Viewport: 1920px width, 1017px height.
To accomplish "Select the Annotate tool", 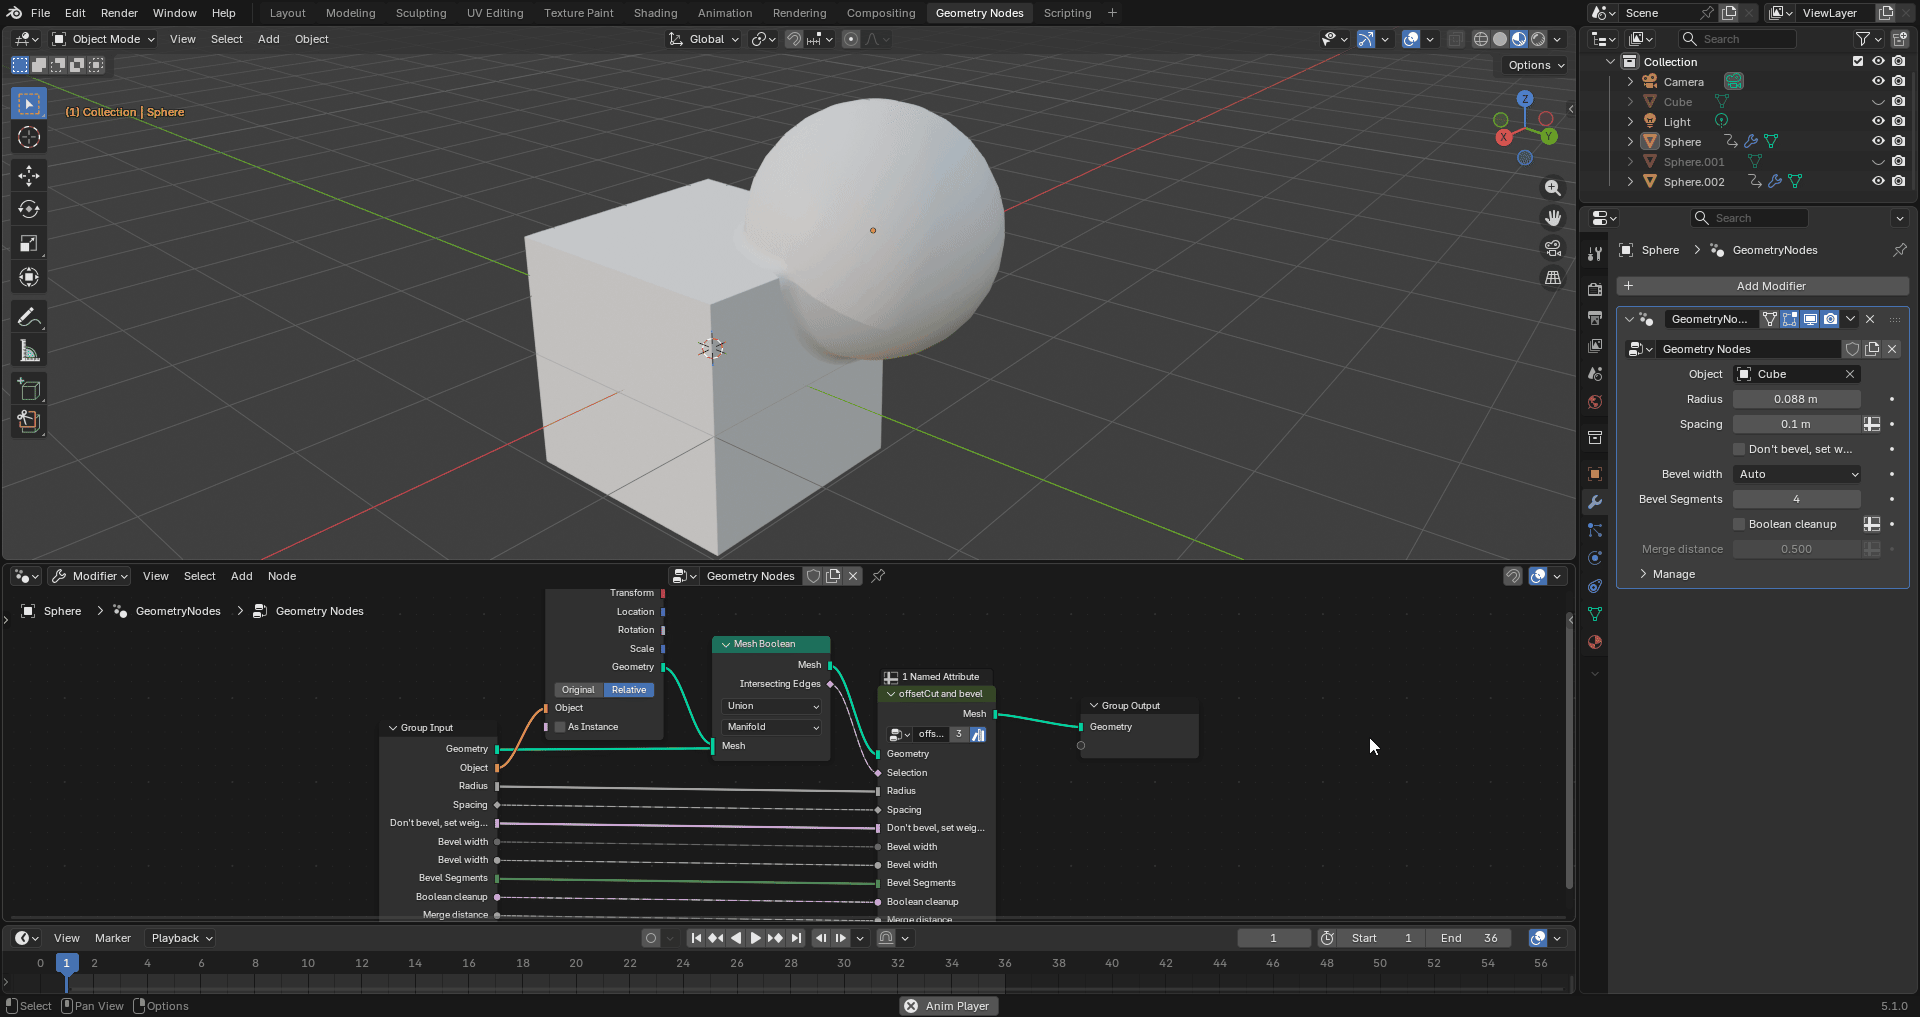I will 29,318.
